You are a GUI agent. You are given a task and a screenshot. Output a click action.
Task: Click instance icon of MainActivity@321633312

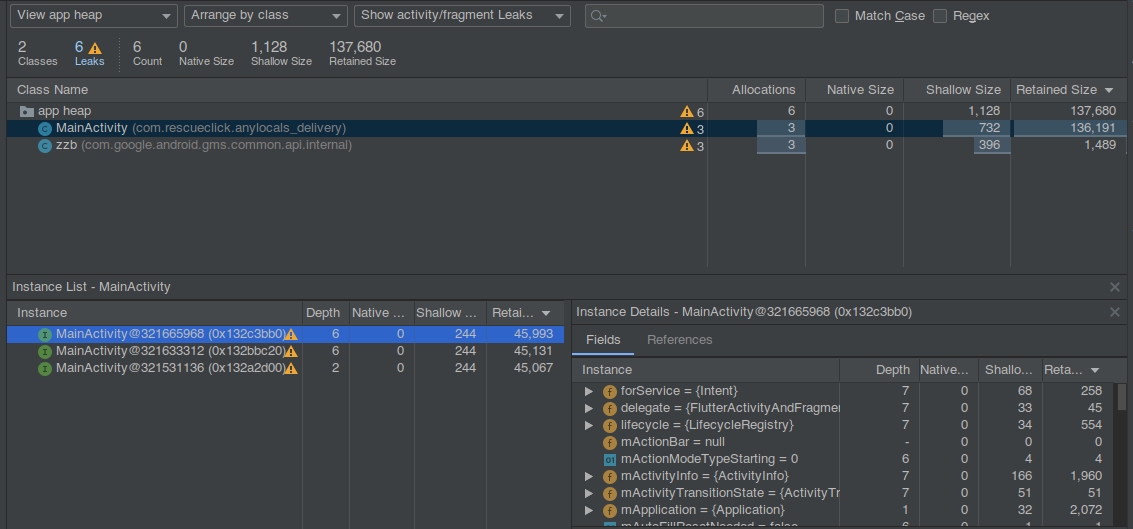click(x=45, y=351)
